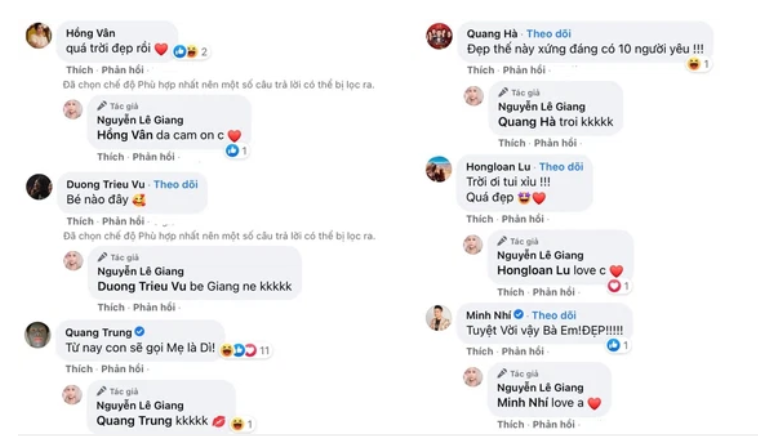Viewport: 758px width, 436px height.
Task: Open Minh Nhí's profile avatar
Action: [x=438, y=318]
